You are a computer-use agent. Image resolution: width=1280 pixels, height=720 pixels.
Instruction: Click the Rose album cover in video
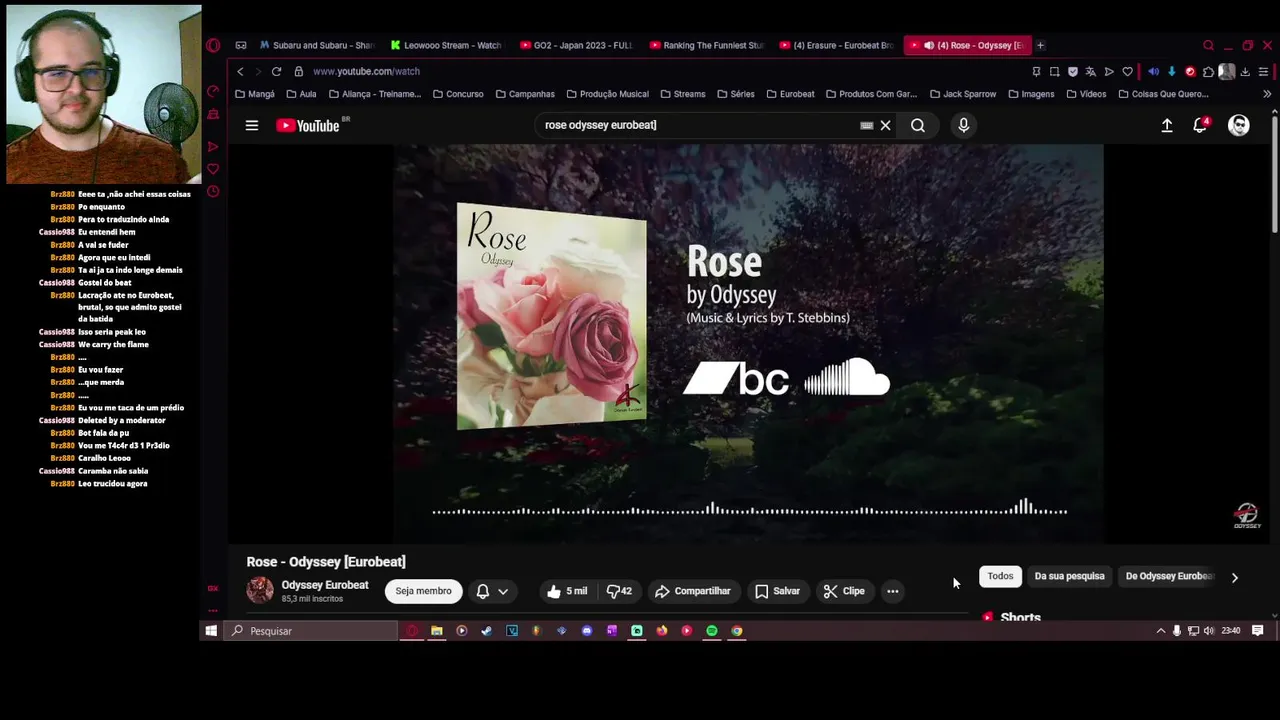(x=552, y=316)
